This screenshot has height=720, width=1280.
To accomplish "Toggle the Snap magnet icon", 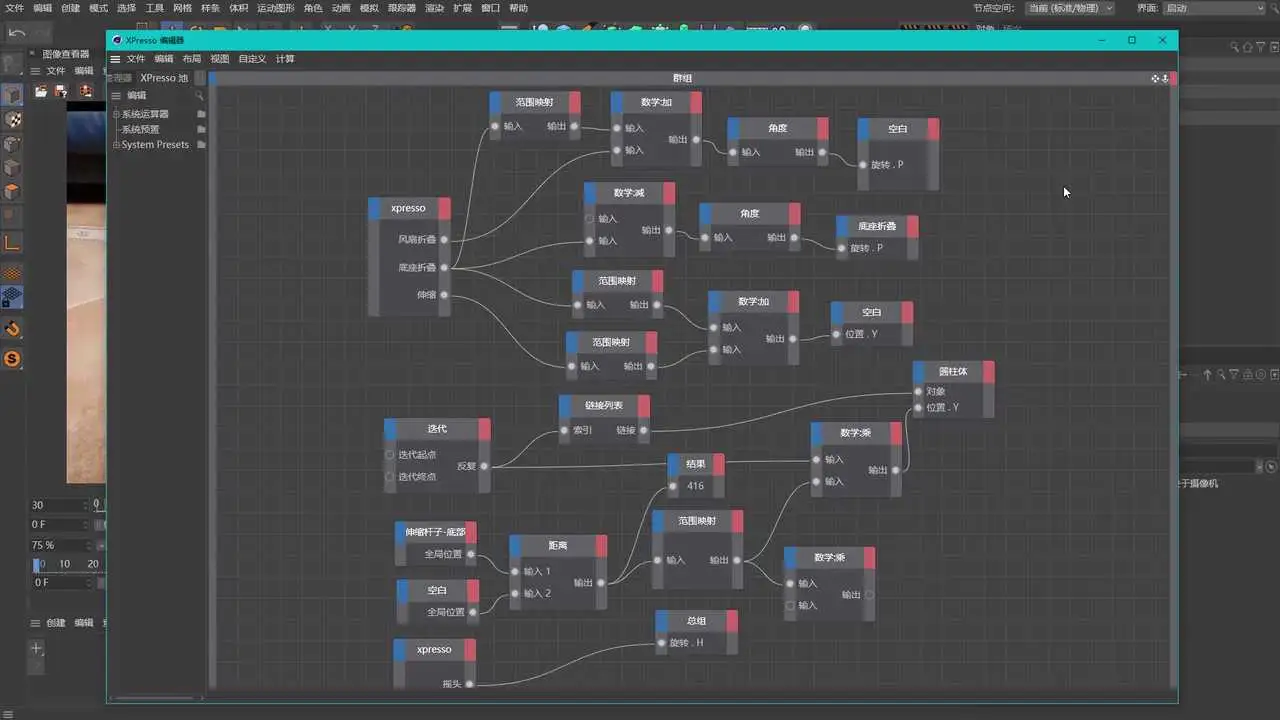I will pyautogui.click(x=13, y=329).
